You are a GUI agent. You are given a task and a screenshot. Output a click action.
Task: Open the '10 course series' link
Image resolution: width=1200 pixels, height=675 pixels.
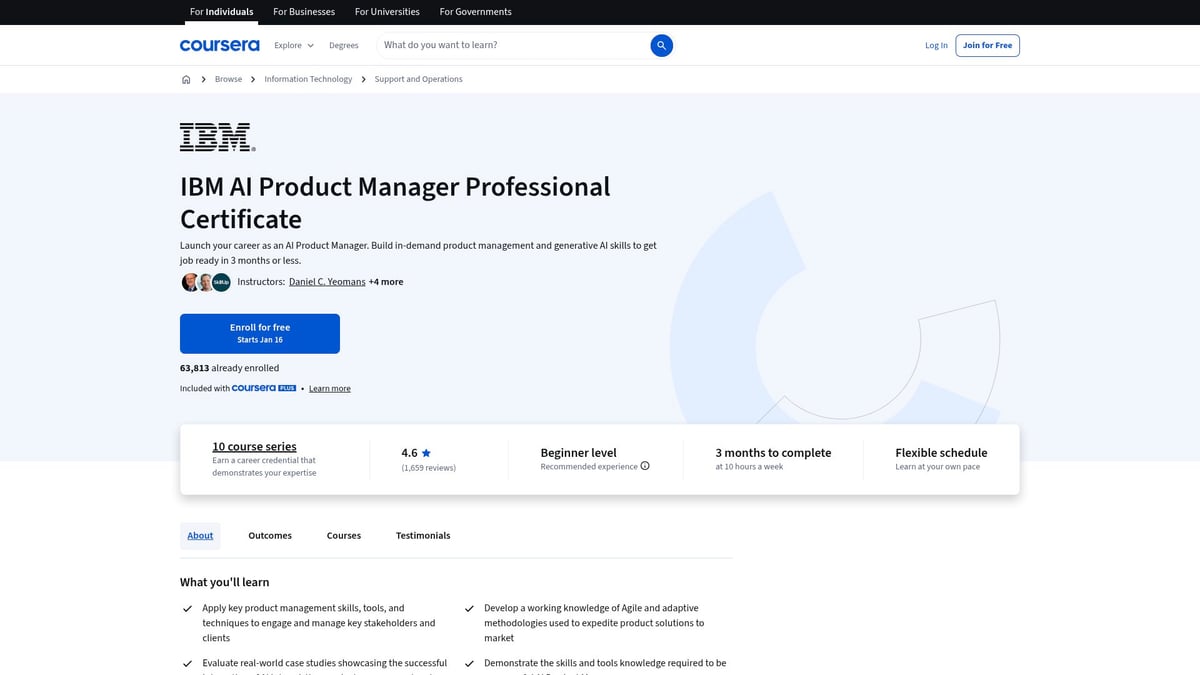click(254, 446)
